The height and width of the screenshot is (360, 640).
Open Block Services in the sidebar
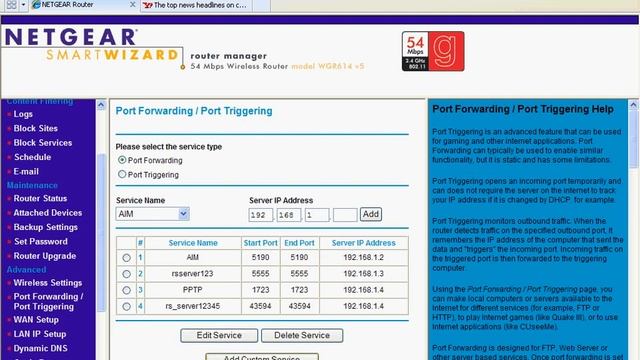tap(43, 143)
